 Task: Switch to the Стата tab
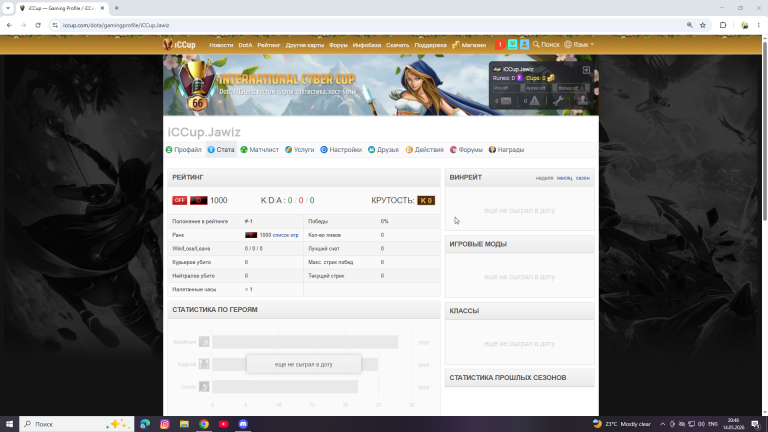point(221,149)
